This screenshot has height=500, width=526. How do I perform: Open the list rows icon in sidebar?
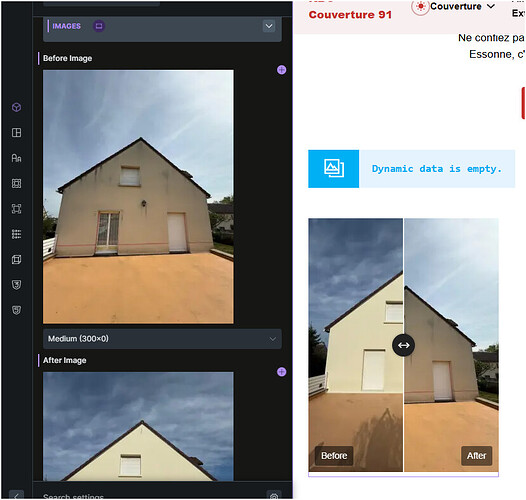pyautogui.click(x=16, y=234)
